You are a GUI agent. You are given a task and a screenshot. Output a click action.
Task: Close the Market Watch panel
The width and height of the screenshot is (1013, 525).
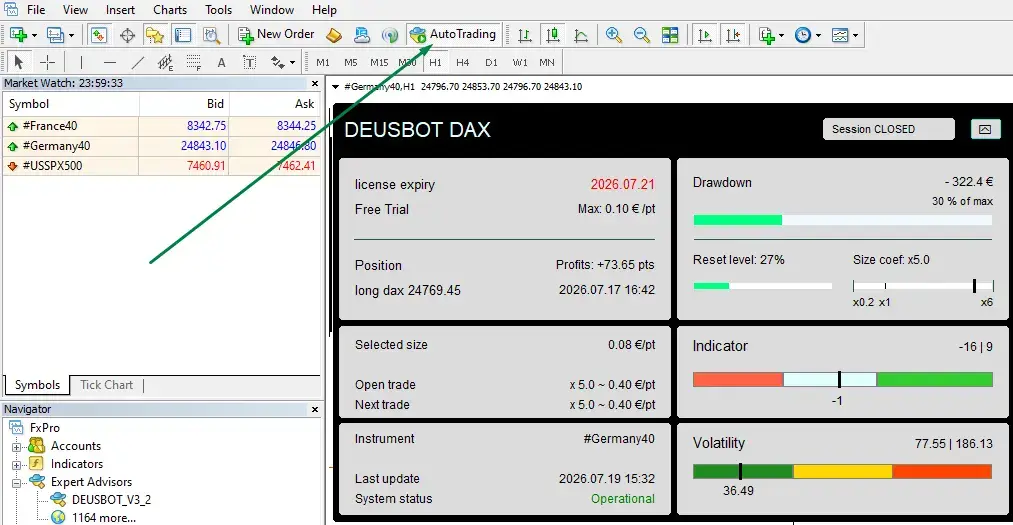315,83
